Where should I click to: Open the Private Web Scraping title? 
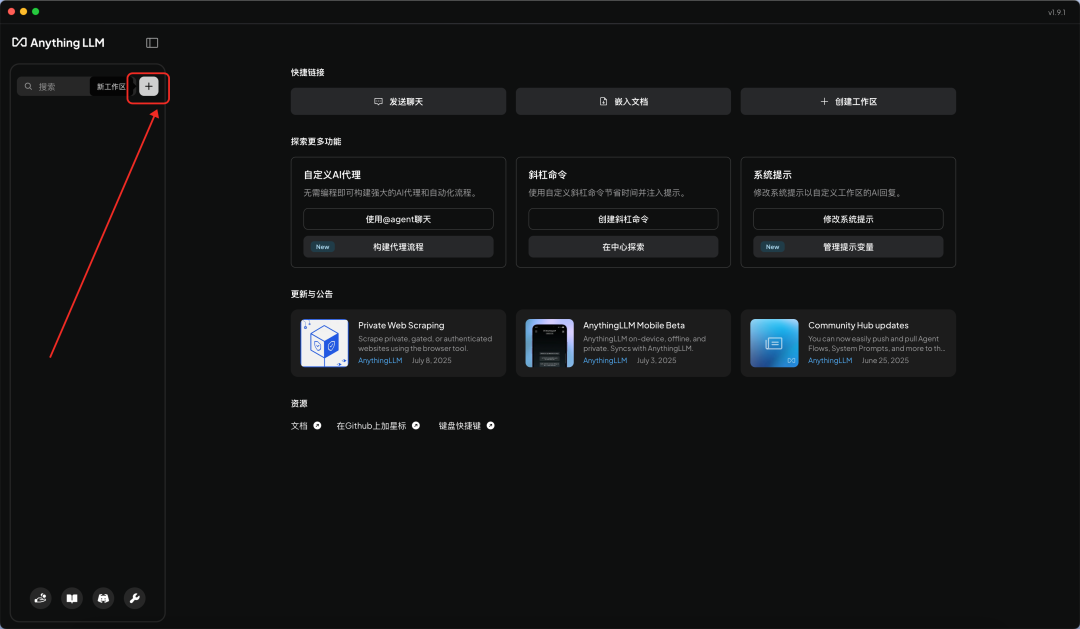pos(401,325)
